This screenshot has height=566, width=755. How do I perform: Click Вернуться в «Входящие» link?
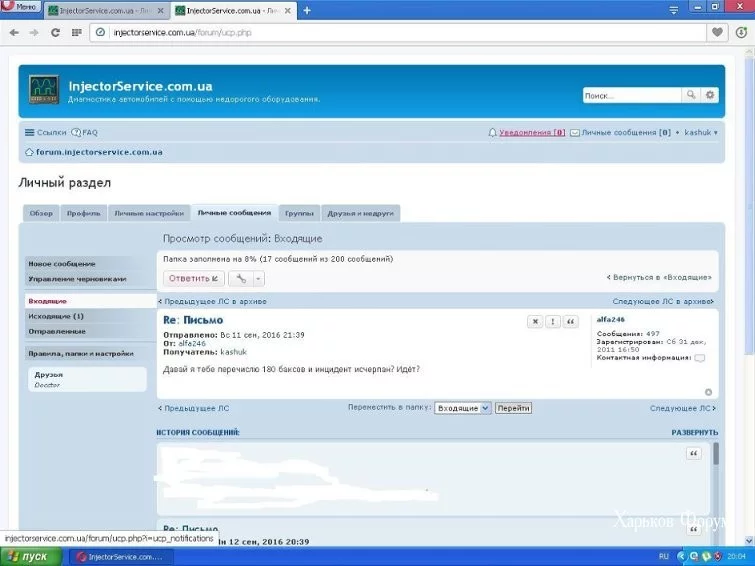pos(659,277)
